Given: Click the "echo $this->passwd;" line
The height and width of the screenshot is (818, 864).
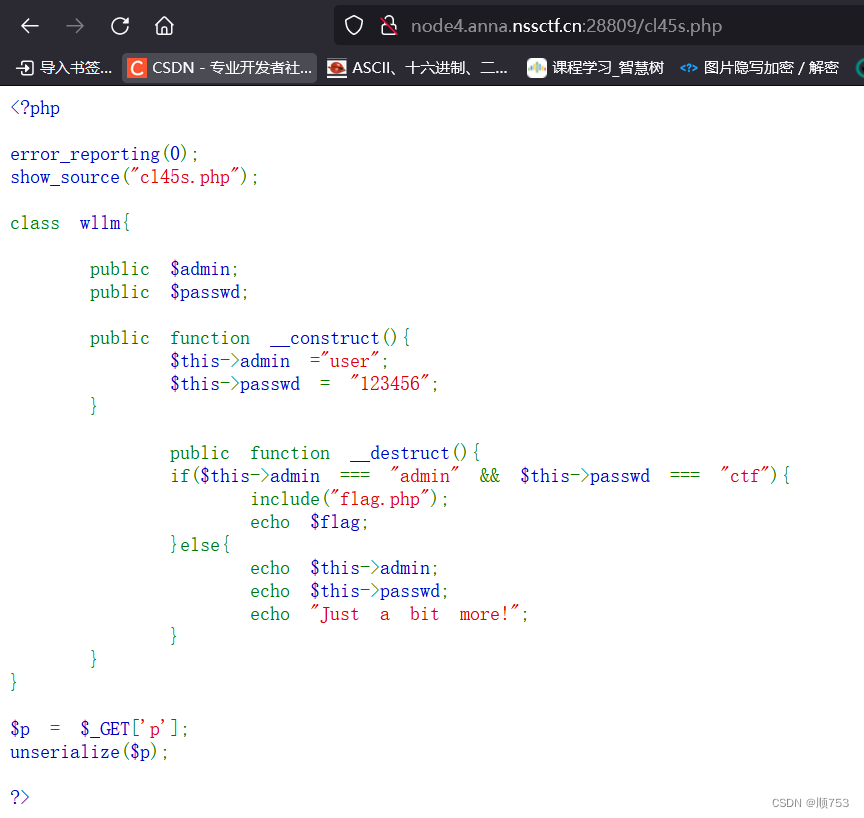Looking at the screenshot, I should click(x=349, y=591).
